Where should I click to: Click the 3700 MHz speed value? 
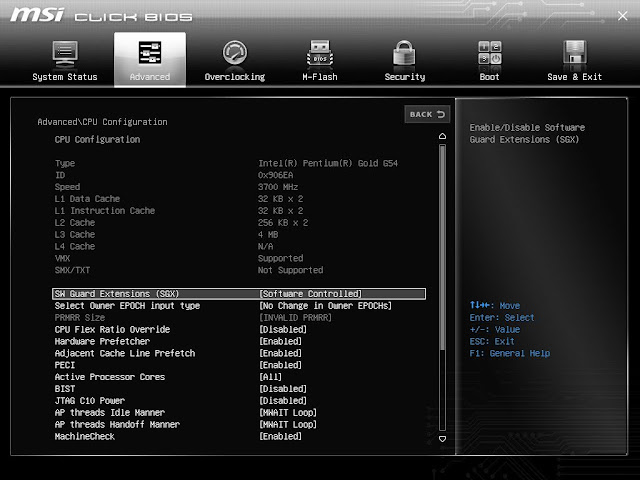point(278,187)
